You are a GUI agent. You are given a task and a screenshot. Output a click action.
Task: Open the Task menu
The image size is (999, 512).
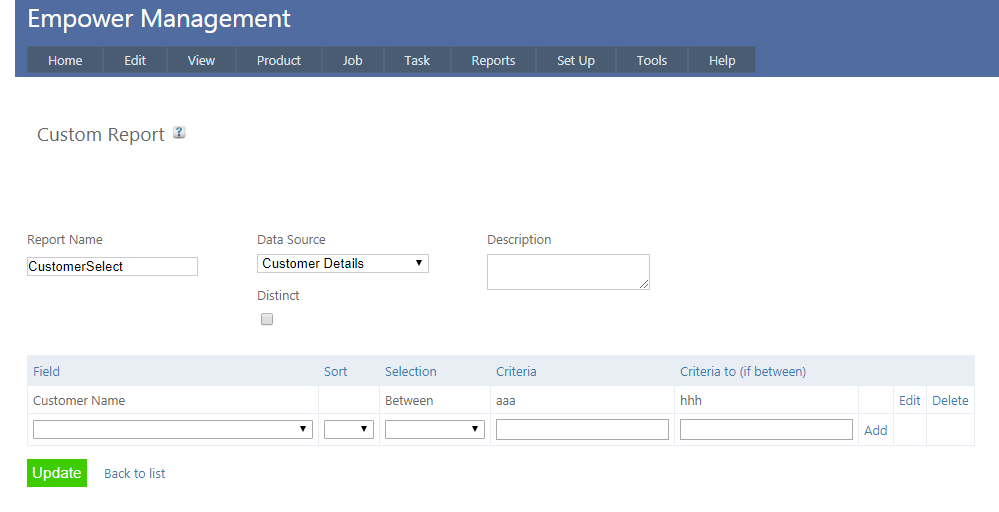(417, 61)
